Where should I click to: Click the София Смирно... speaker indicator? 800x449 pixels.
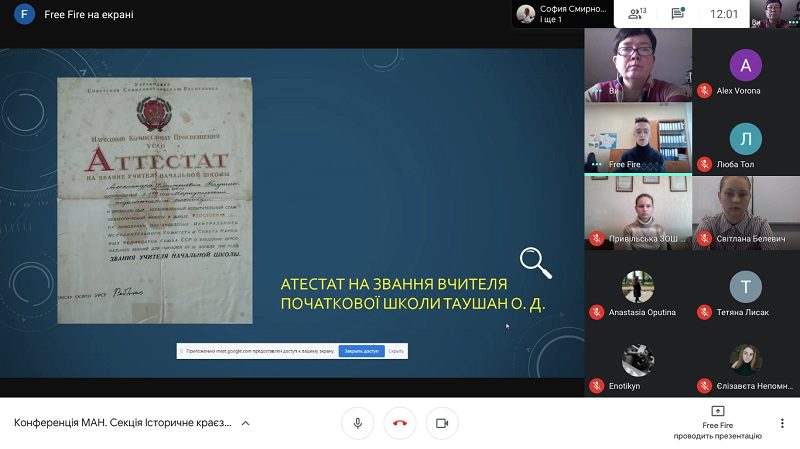pyautogui.click(x=562, y=14)
